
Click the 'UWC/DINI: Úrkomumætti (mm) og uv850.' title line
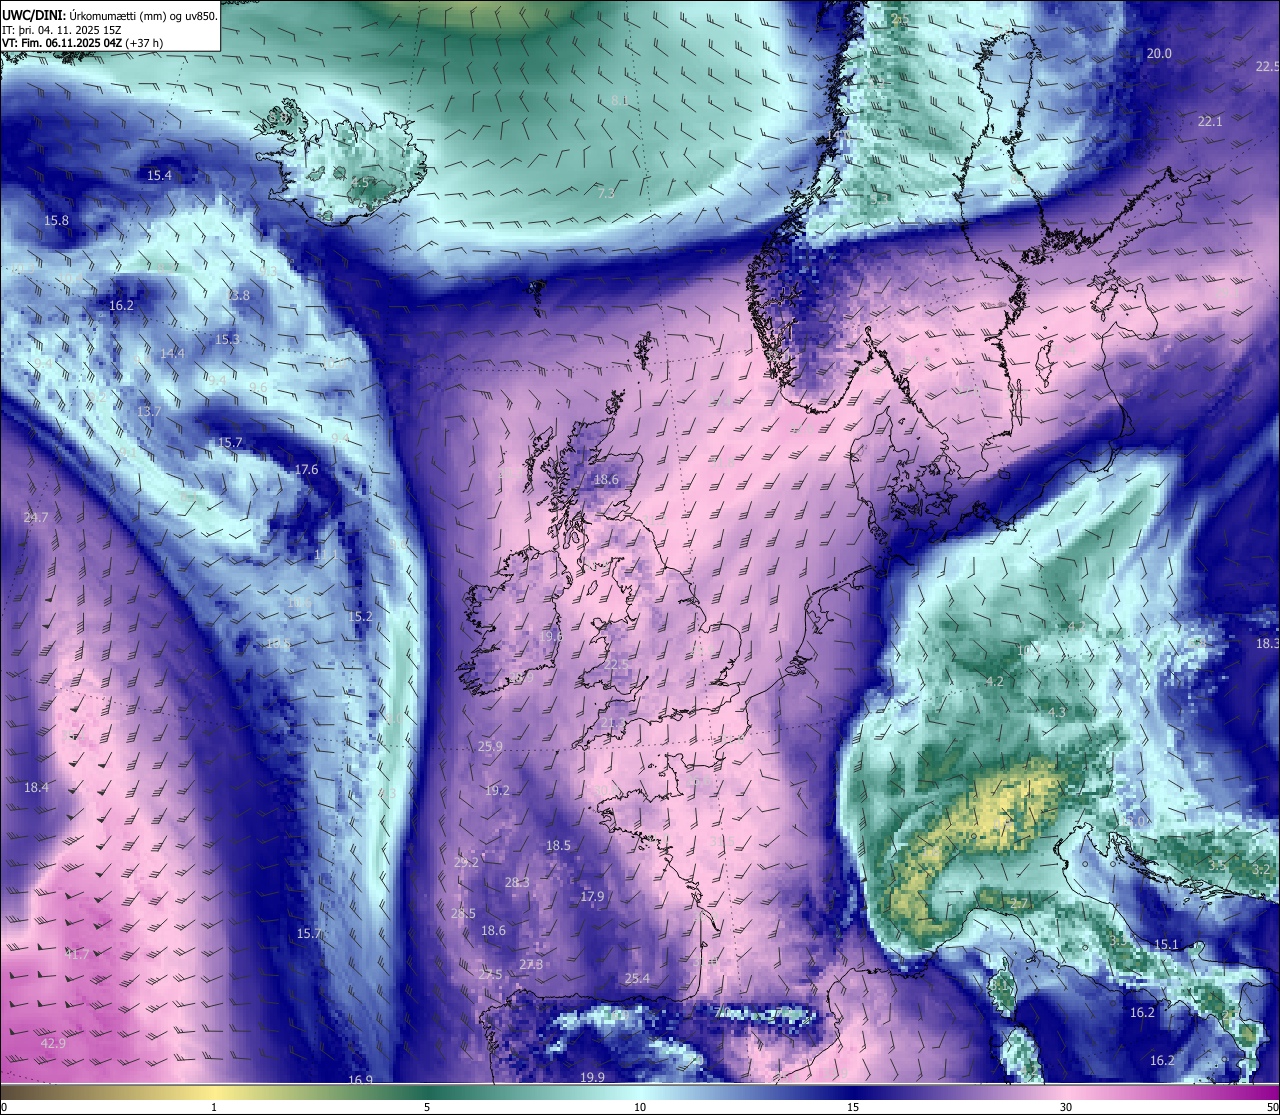(x=110, y=16)
